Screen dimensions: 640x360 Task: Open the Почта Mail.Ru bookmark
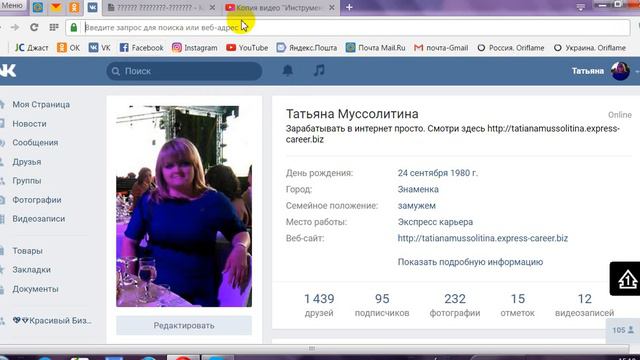point(376,48)
